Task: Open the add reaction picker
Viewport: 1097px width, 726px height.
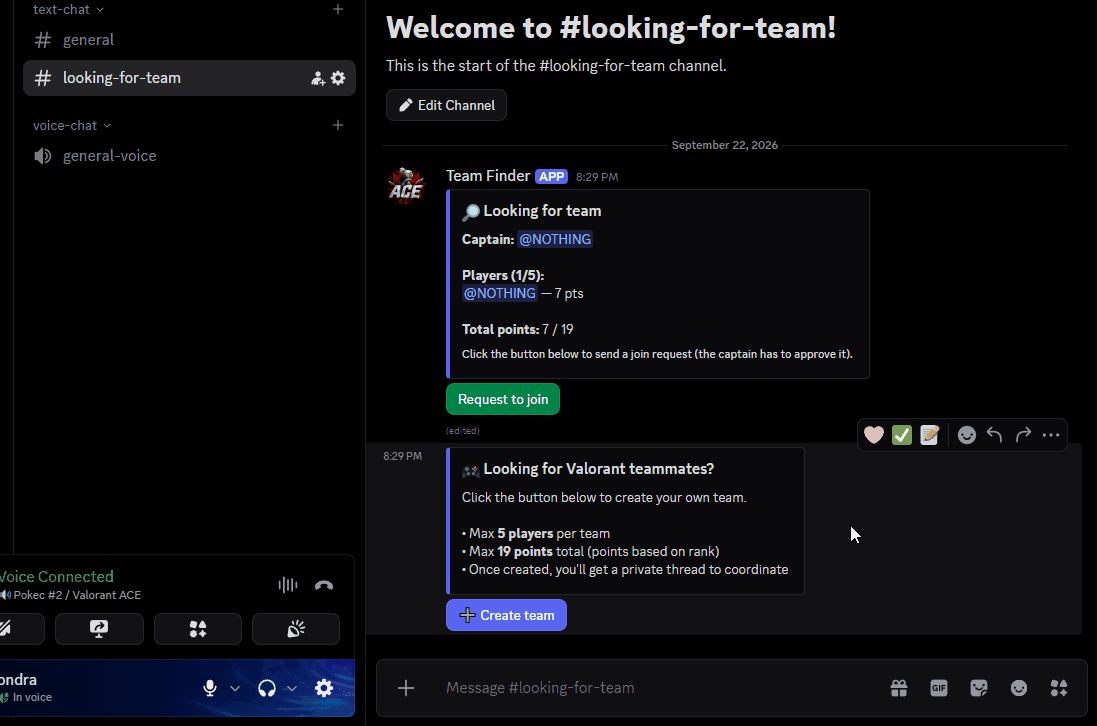Action: (967, 435)
